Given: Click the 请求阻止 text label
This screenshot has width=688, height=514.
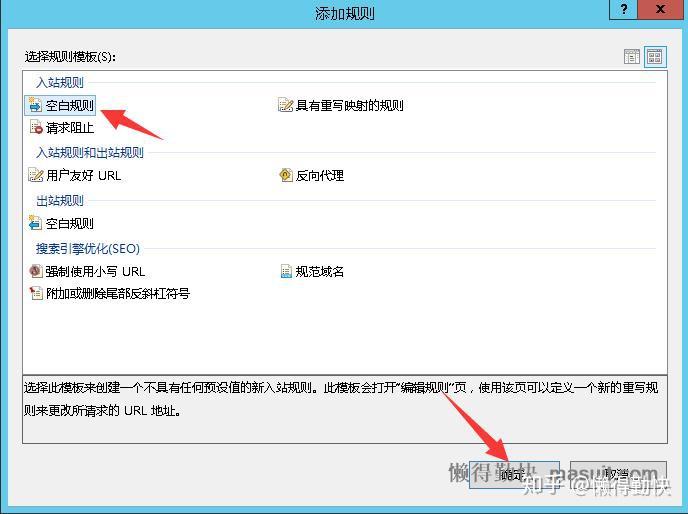Looking at the screenshot, I should click(70, 128).
